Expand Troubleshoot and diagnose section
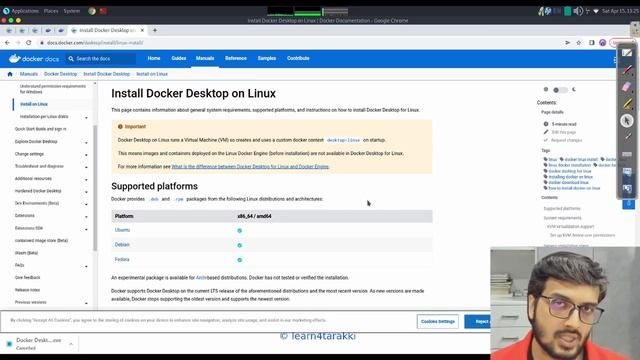 (x=86, y=167)
